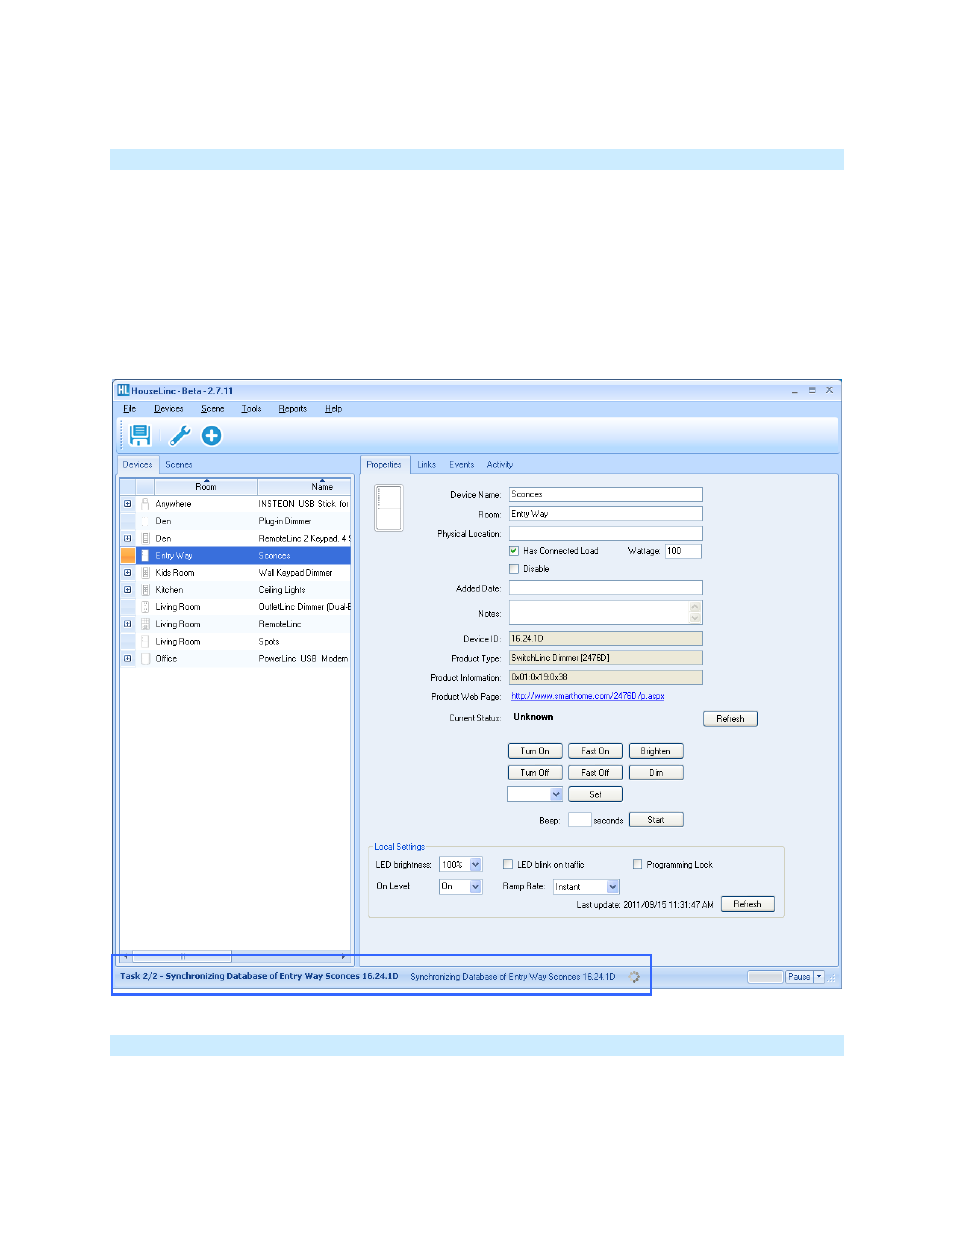The width and height of the screenshot is (954, 1235).
Task: Click the Office PowerLinc modem icon
Action: [145, 659]
